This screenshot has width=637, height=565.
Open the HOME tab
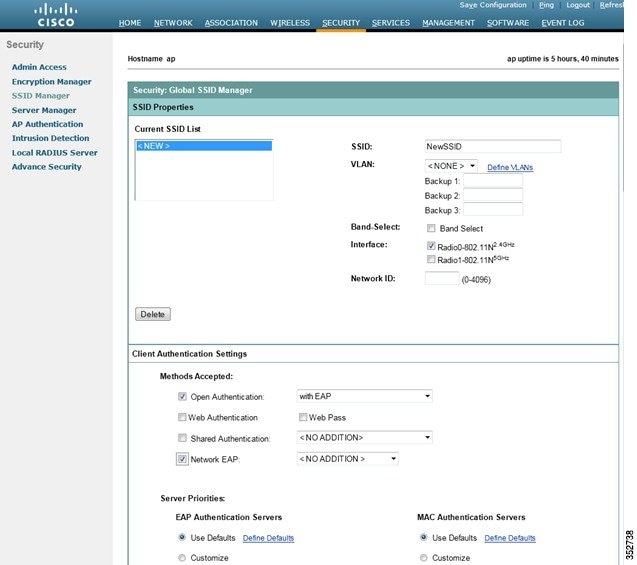(x=130, y=23)
